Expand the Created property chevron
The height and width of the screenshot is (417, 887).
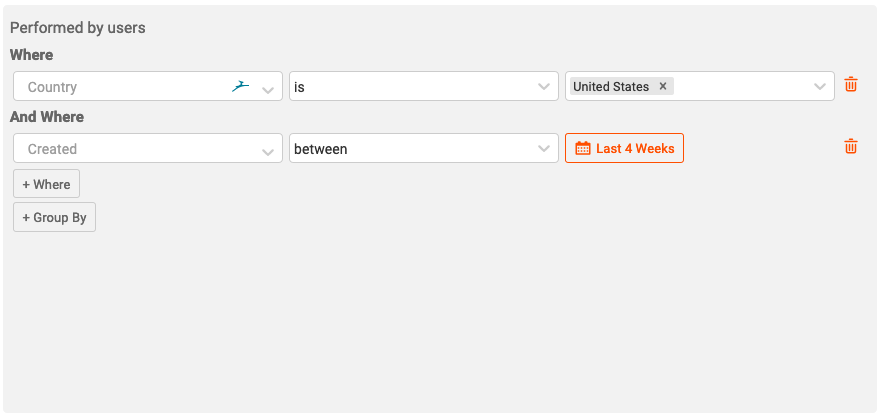268,152
